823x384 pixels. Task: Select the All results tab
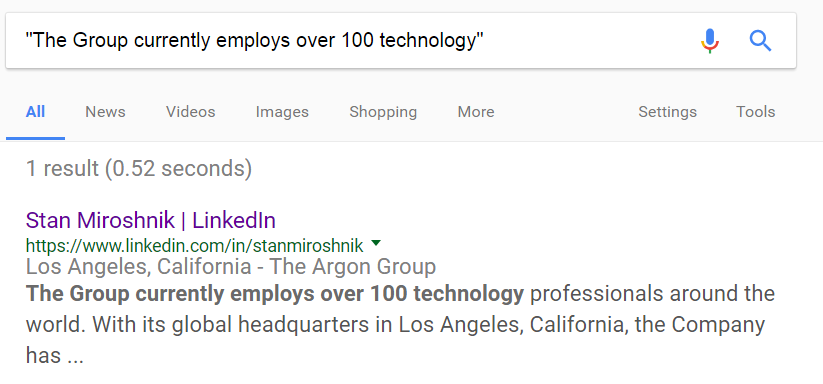pos(35,112)
